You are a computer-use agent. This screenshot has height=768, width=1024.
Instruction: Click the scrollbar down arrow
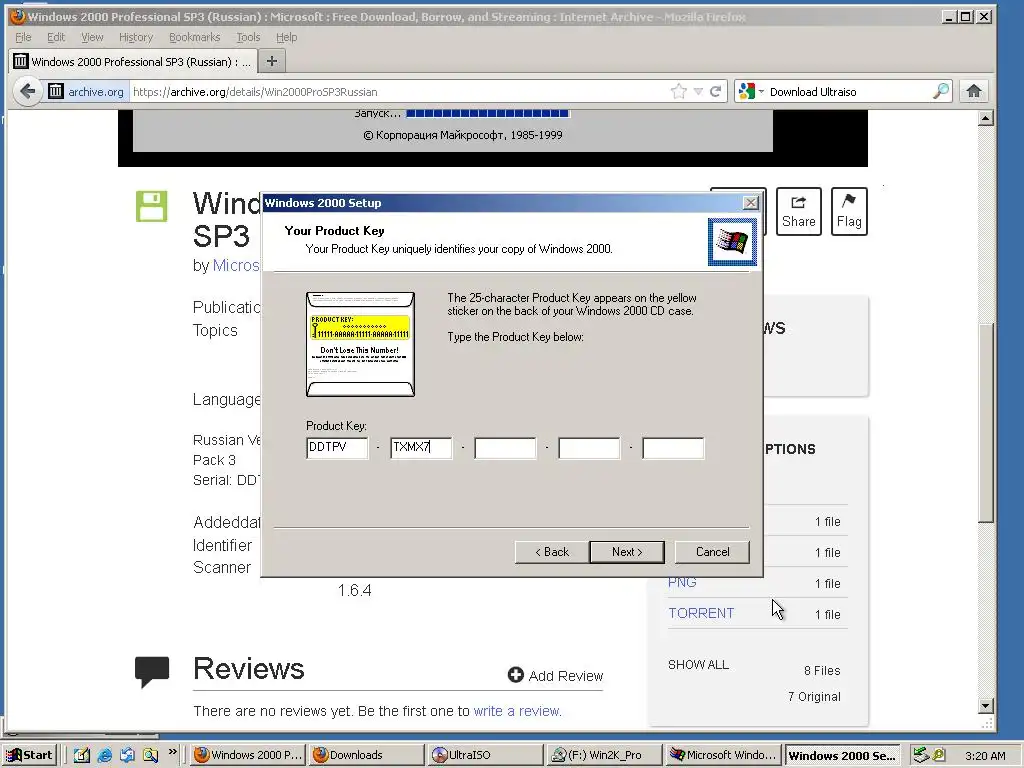pyautogui.click(x=986, y=705)
